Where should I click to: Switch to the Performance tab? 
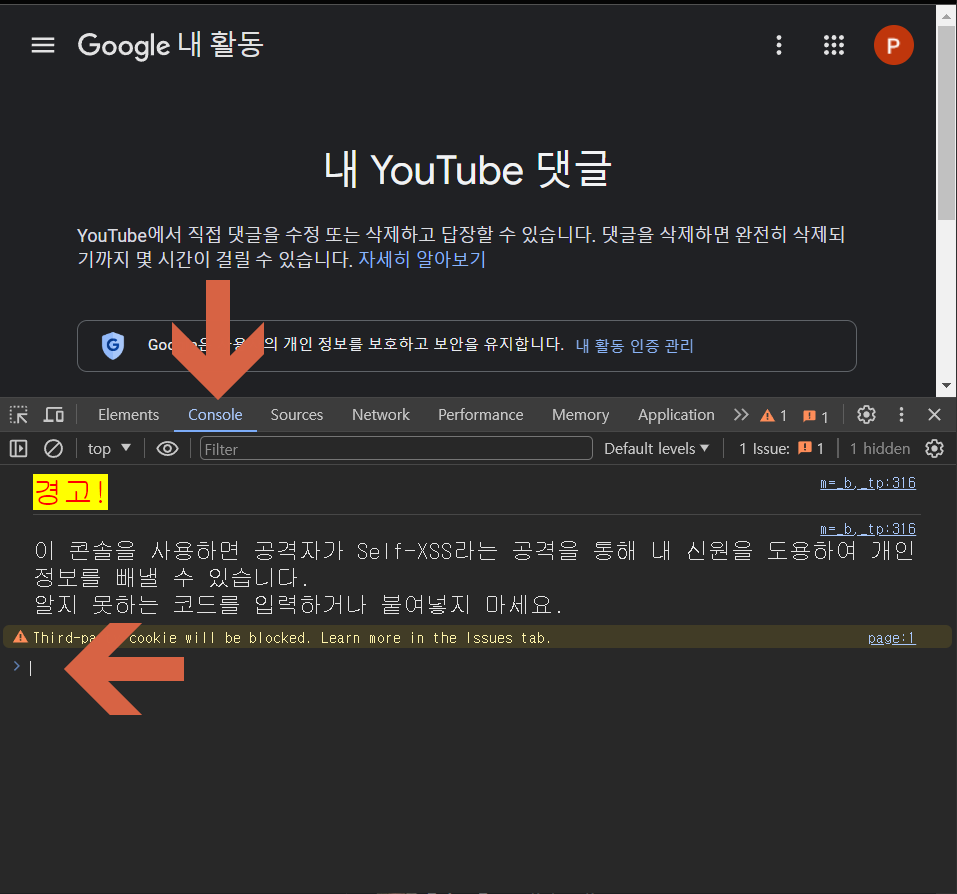point(480,415)
